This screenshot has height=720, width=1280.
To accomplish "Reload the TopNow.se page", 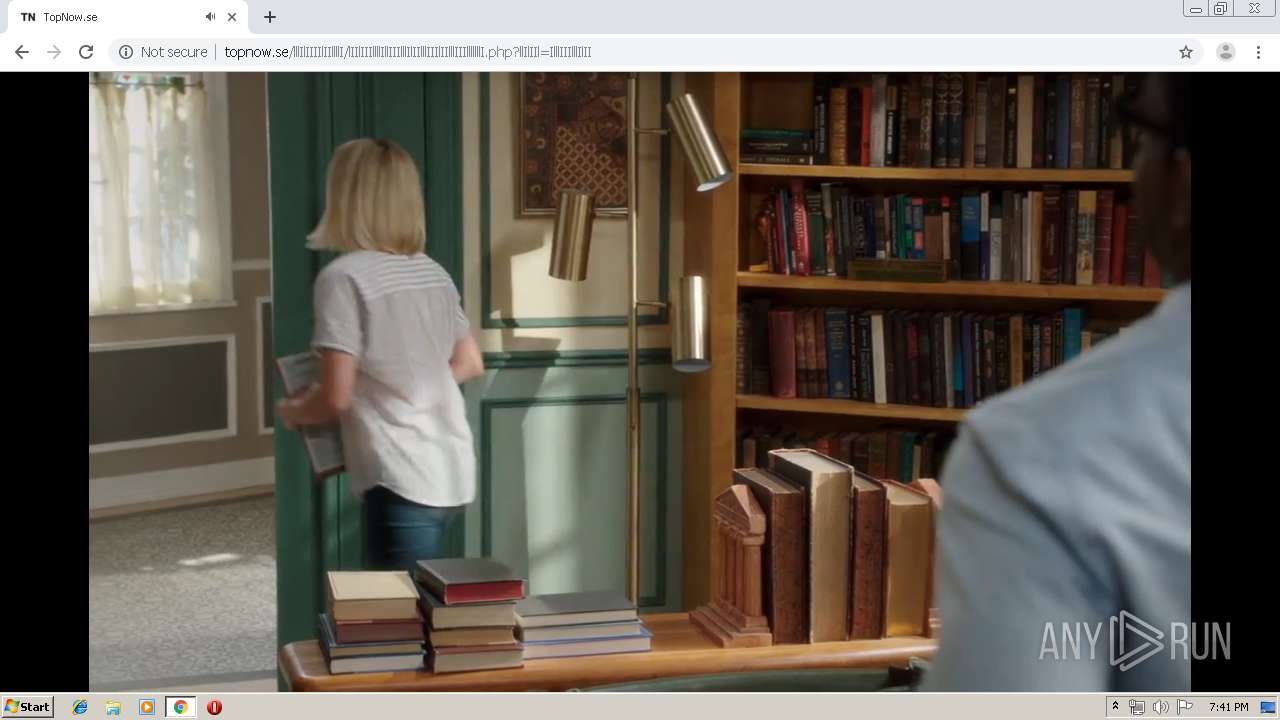I will [x=86, y=52].
